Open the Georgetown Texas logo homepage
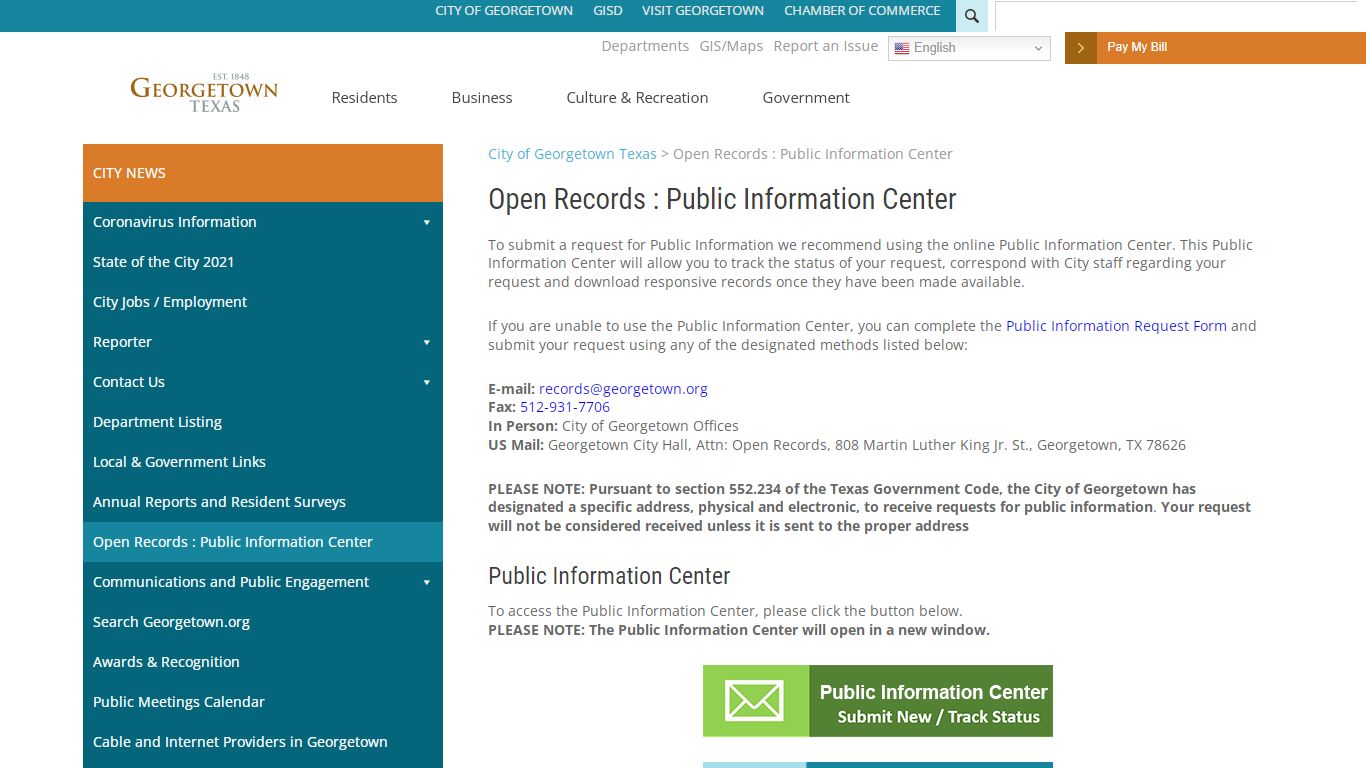The image size is (1366, 768). pyautogui.click(x=204, y=93)
